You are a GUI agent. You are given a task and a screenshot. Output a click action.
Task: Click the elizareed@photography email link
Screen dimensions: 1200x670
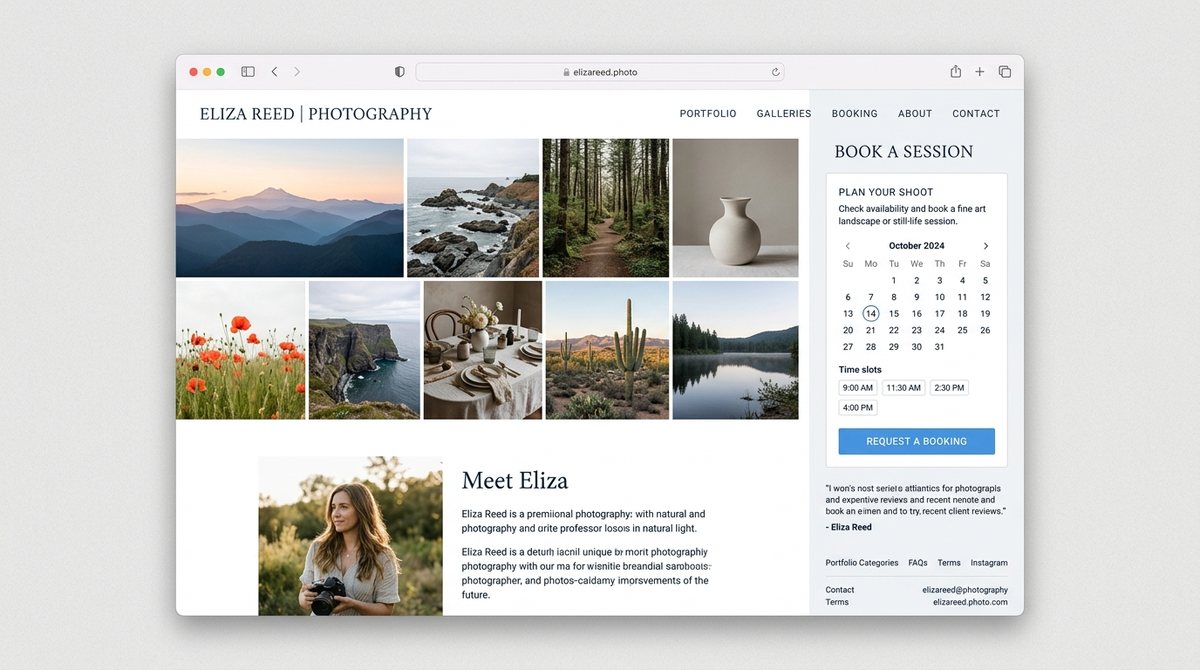coord(965,590)
